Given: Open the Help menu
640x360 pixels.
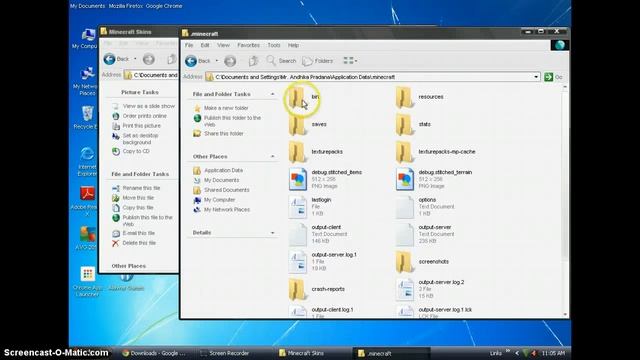Looking at the screenshot, I should (293, 45).
